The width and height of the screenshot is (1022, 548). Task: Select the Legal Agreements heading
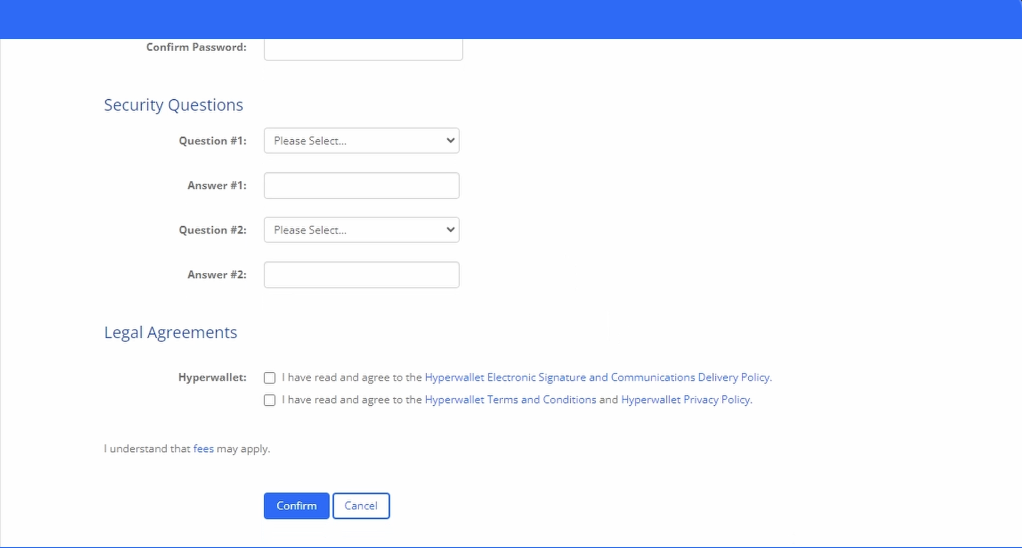click(x=171, y=332)
